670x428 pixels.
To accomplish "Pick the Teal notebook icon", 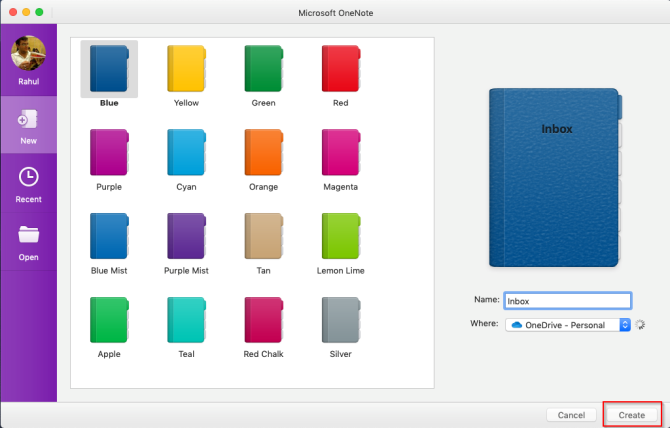I will (185, 320).
